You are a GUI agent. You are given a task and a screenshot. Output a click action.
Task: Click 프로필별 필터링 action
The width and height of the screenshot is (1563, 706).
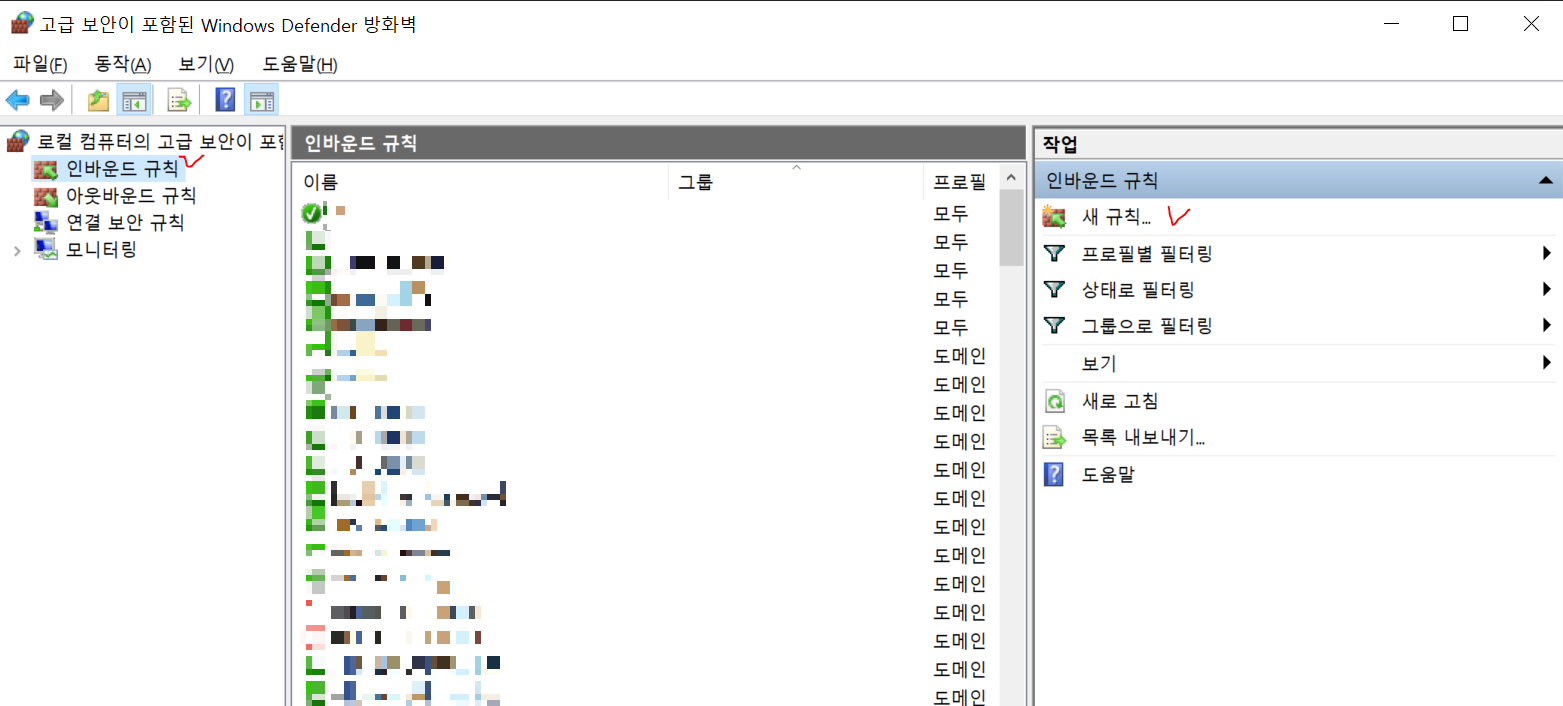[x=1147, y=253]
